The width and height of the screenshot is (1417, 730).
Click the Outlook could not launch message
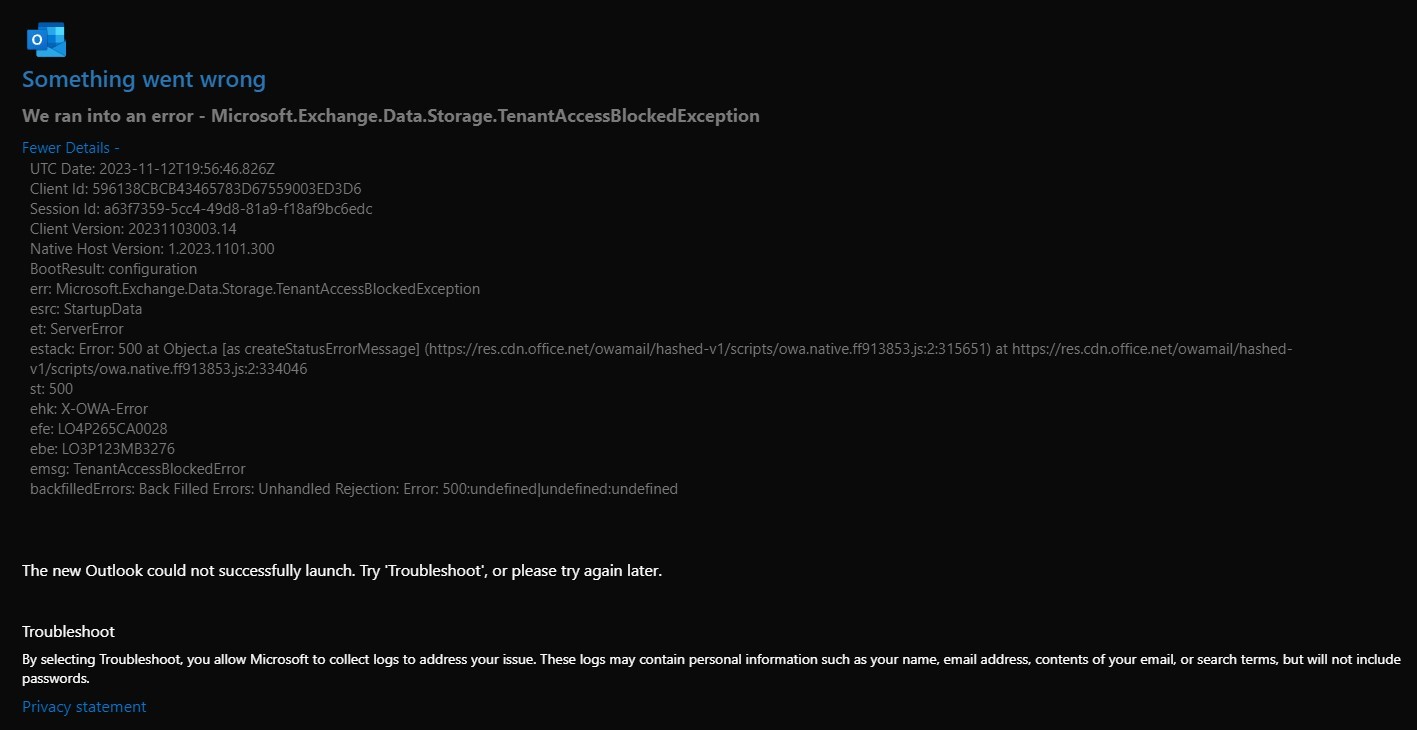click(342, 571)
